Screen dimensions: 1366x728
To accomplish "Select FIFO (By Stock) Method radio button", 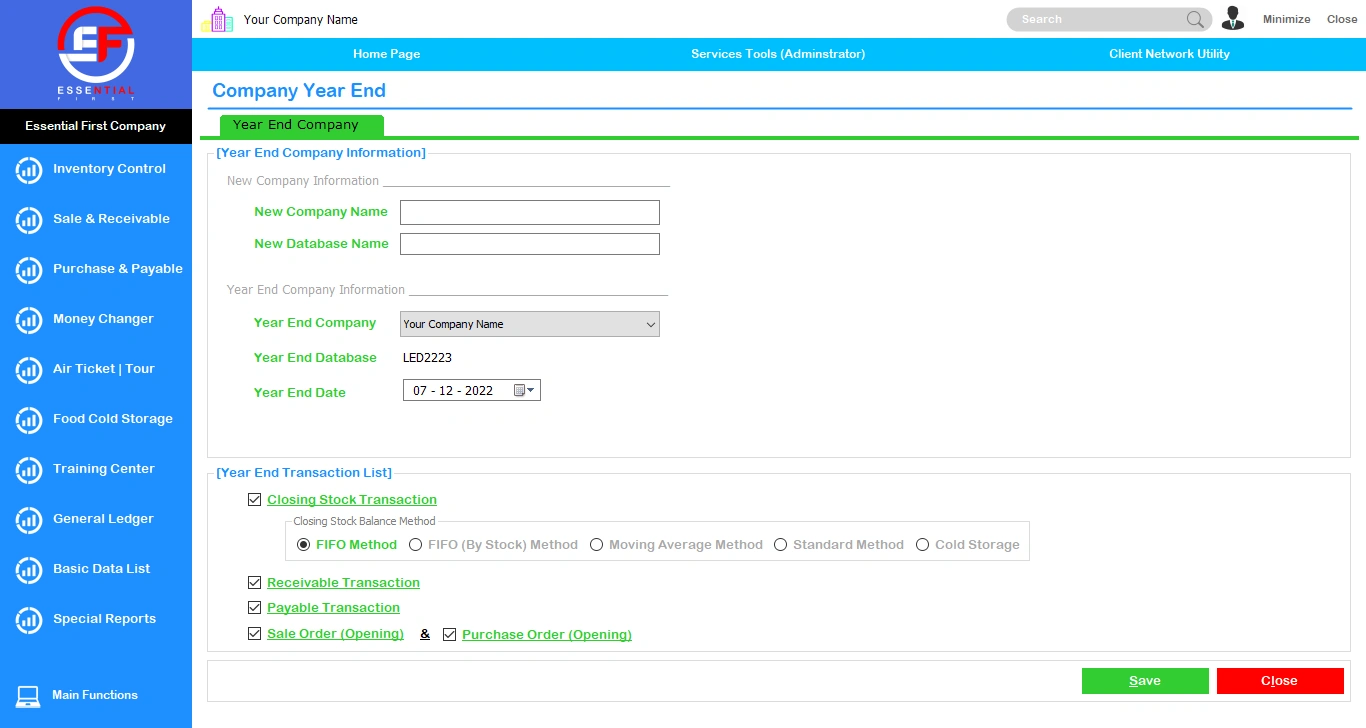I will [x=416, y=545].
